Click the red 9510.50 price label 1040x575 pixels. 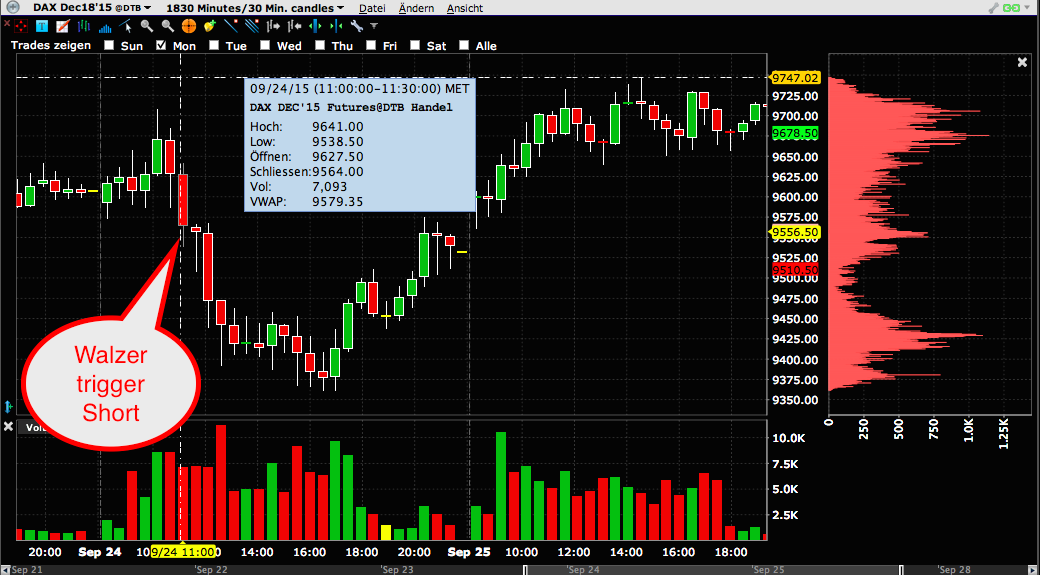[795, 270]
